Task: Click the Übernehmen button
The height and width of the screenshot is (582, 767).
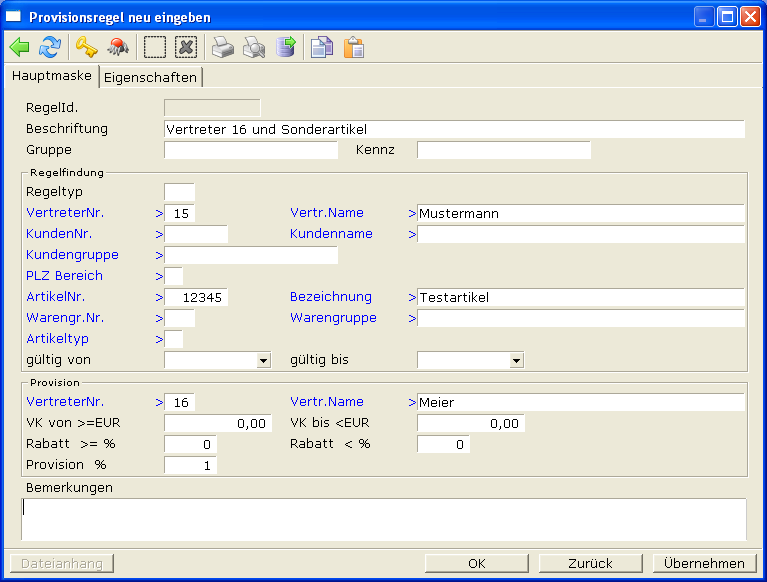Action: (704, 563)
